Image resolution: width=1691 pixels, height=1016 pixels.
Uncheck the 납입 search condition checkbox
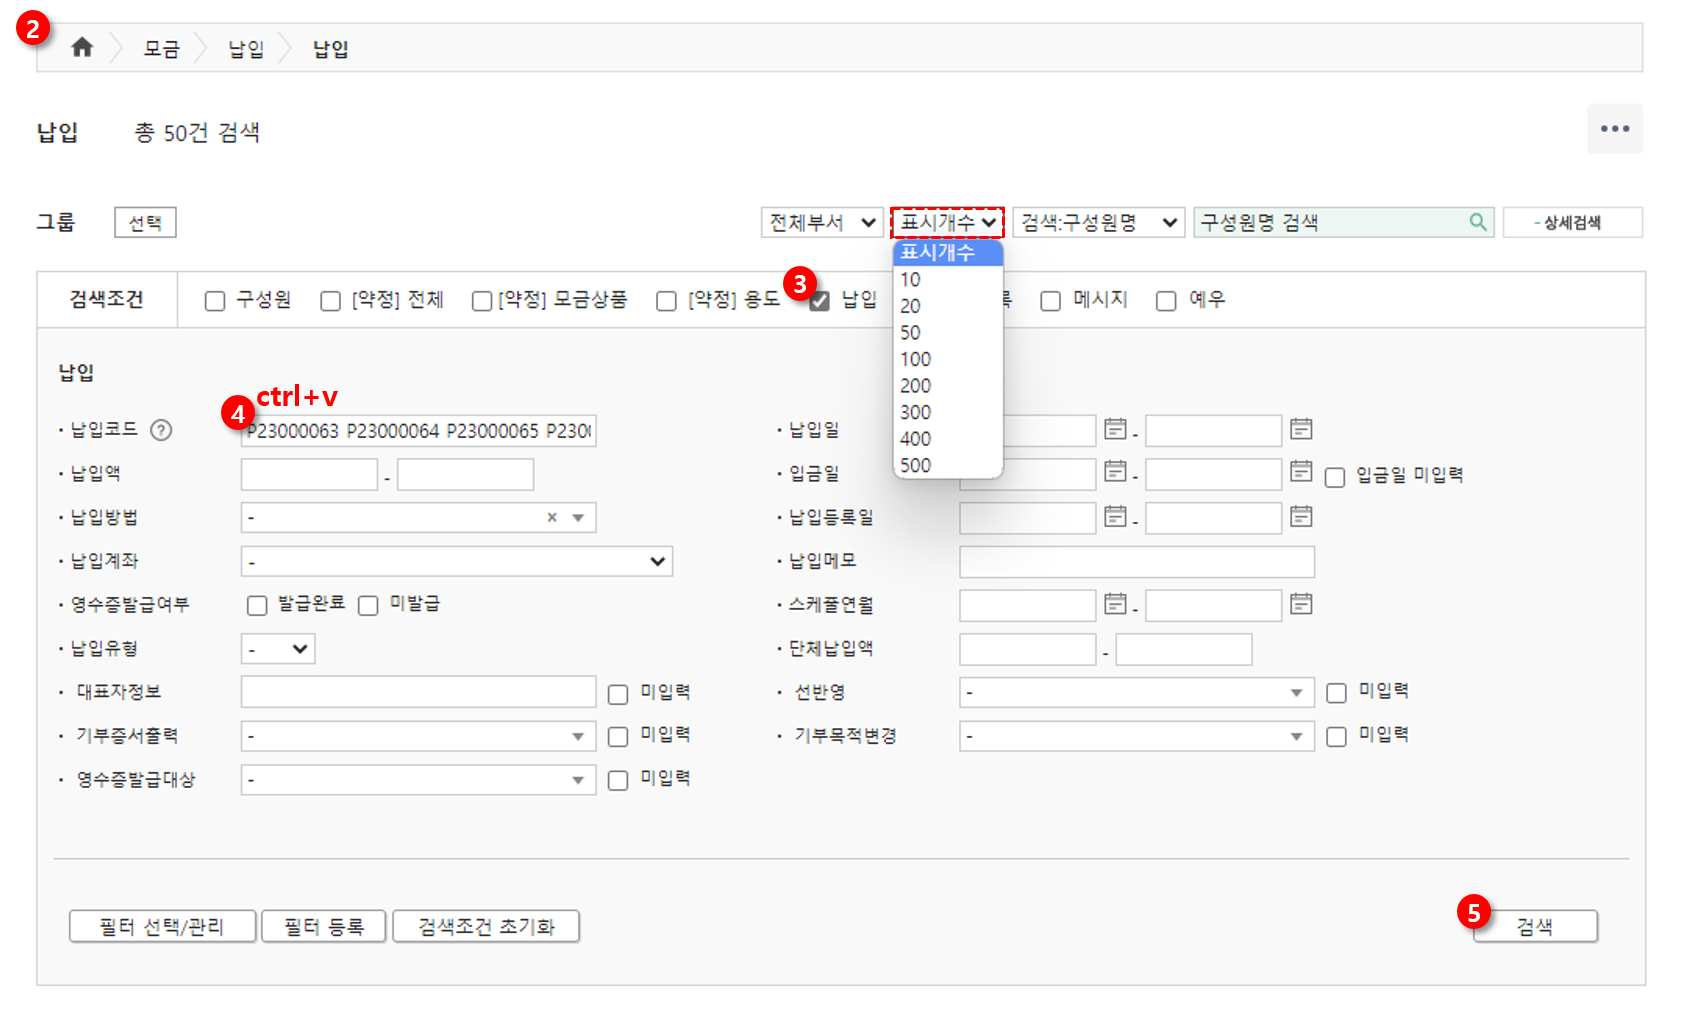(x=820, y=301)
